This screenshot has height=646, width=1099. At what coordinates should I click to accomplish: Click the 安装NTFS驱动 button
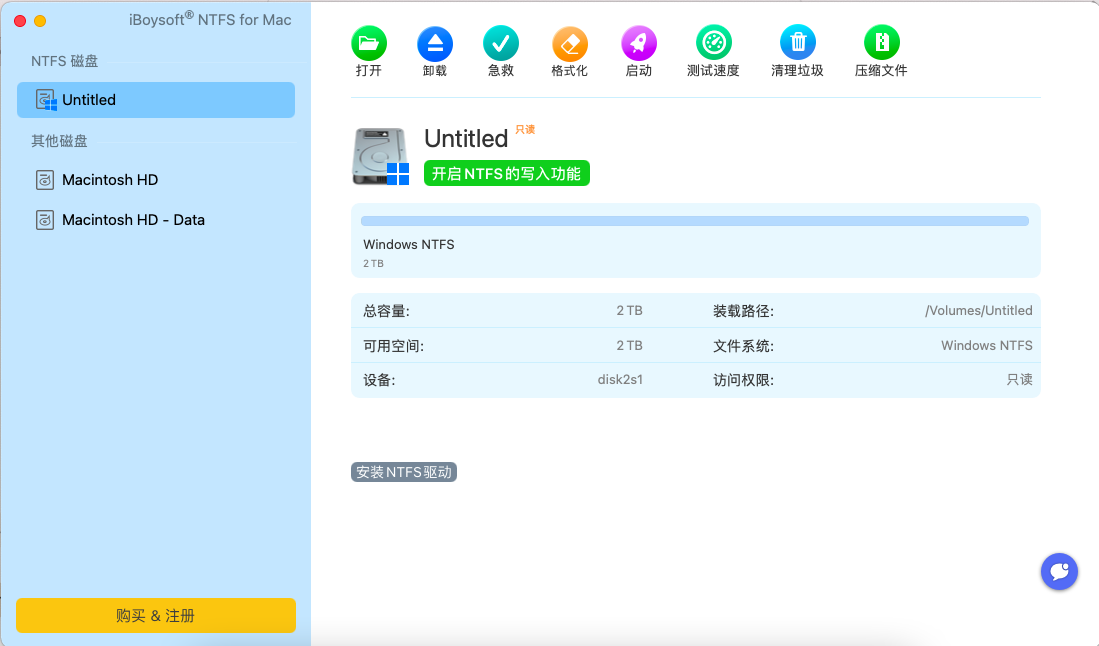click(404, 472)
